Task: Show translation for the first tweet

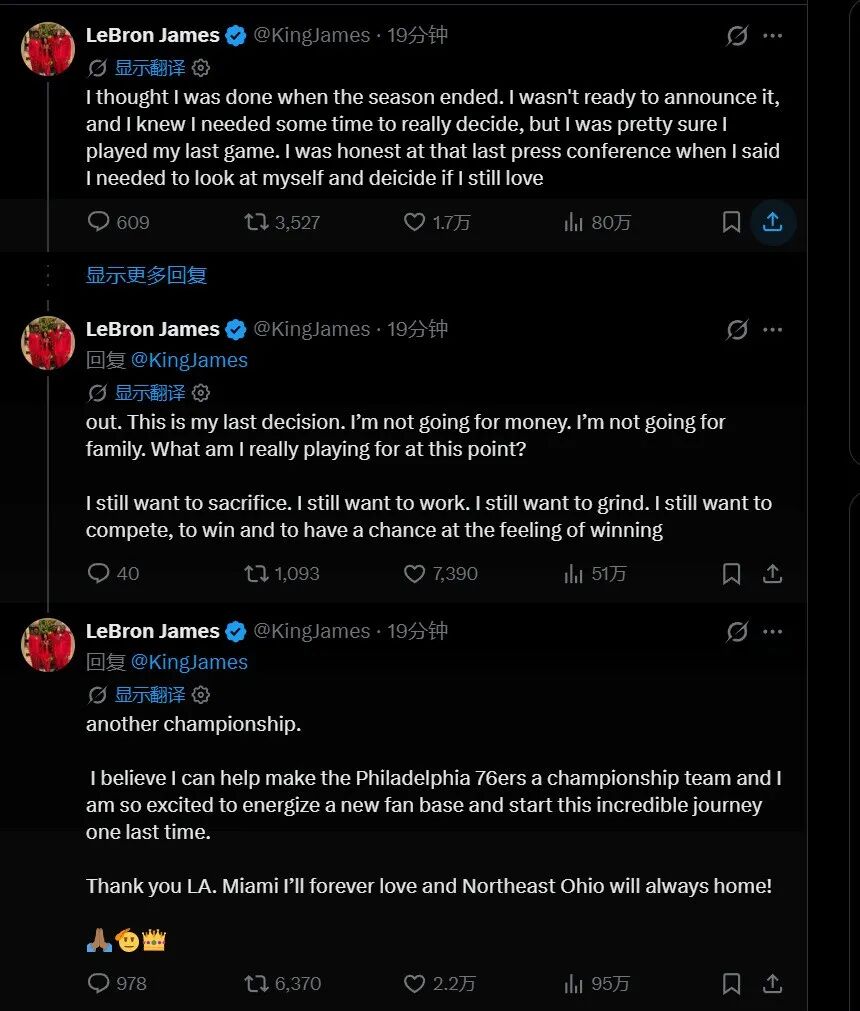Action: 150,68
